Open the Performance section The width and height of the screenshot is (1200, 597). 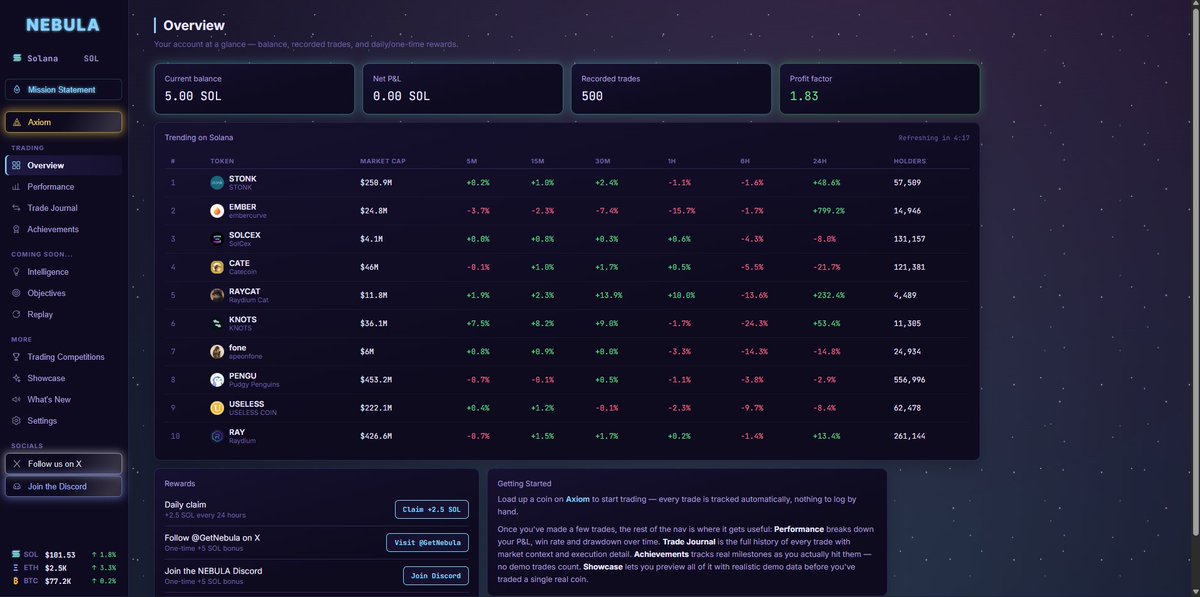click(x=63, y=187)
